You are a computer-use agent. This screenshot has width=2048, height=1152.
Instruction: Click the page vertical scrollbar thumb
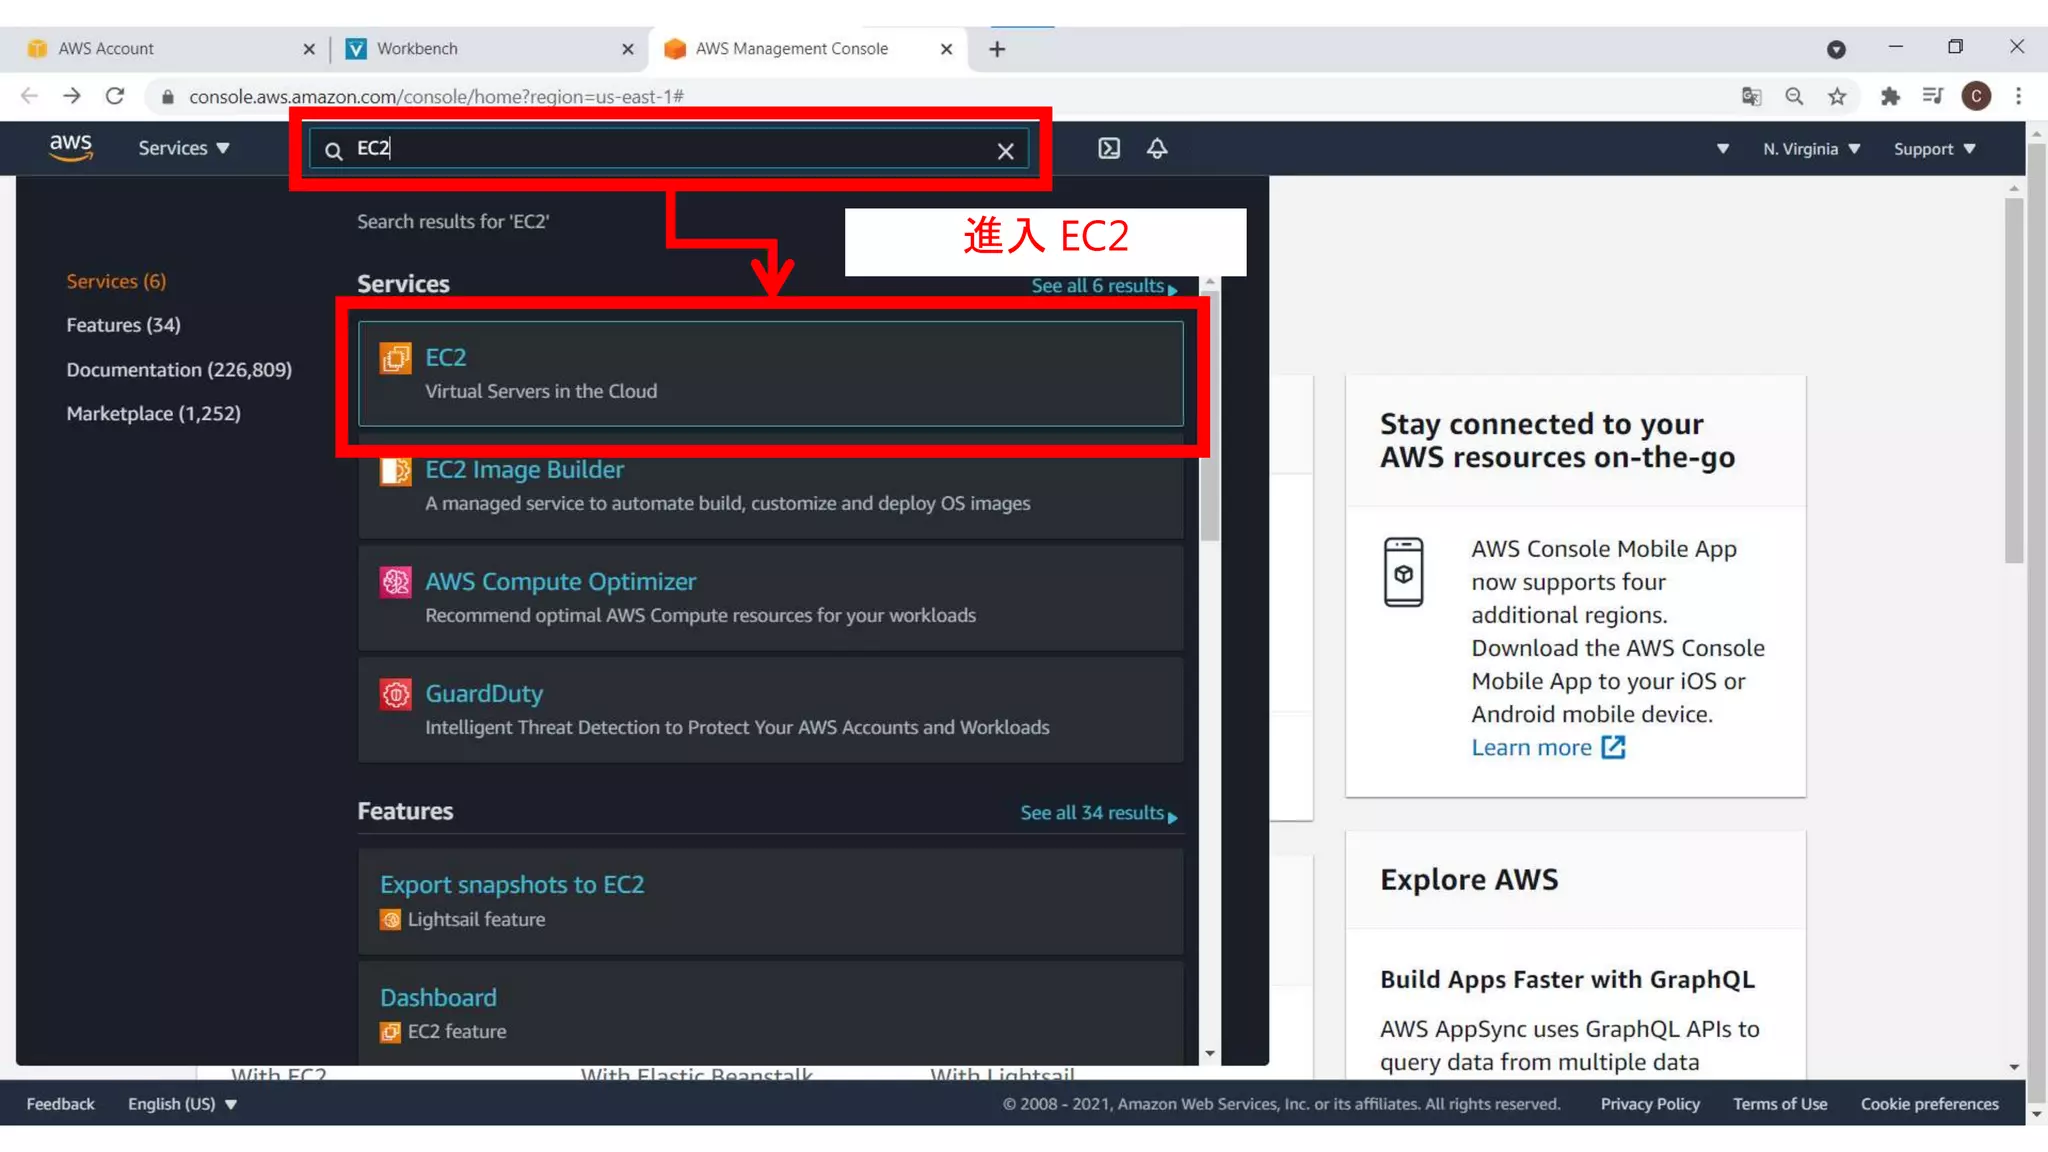tap(2014, 380)
